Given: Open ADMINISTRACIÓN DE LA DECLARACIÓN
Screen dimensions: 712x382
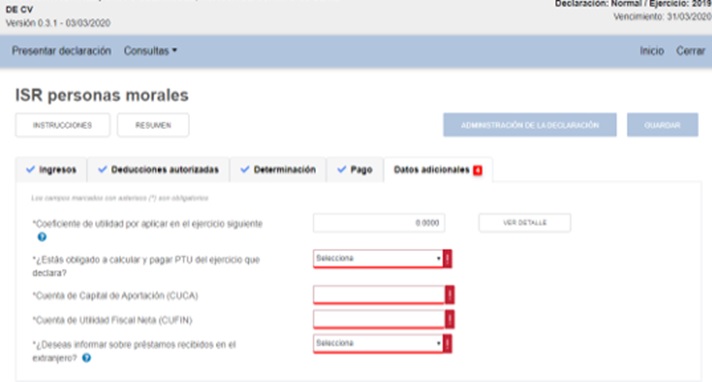Looking at the screenshot, I should pos(530,125).
